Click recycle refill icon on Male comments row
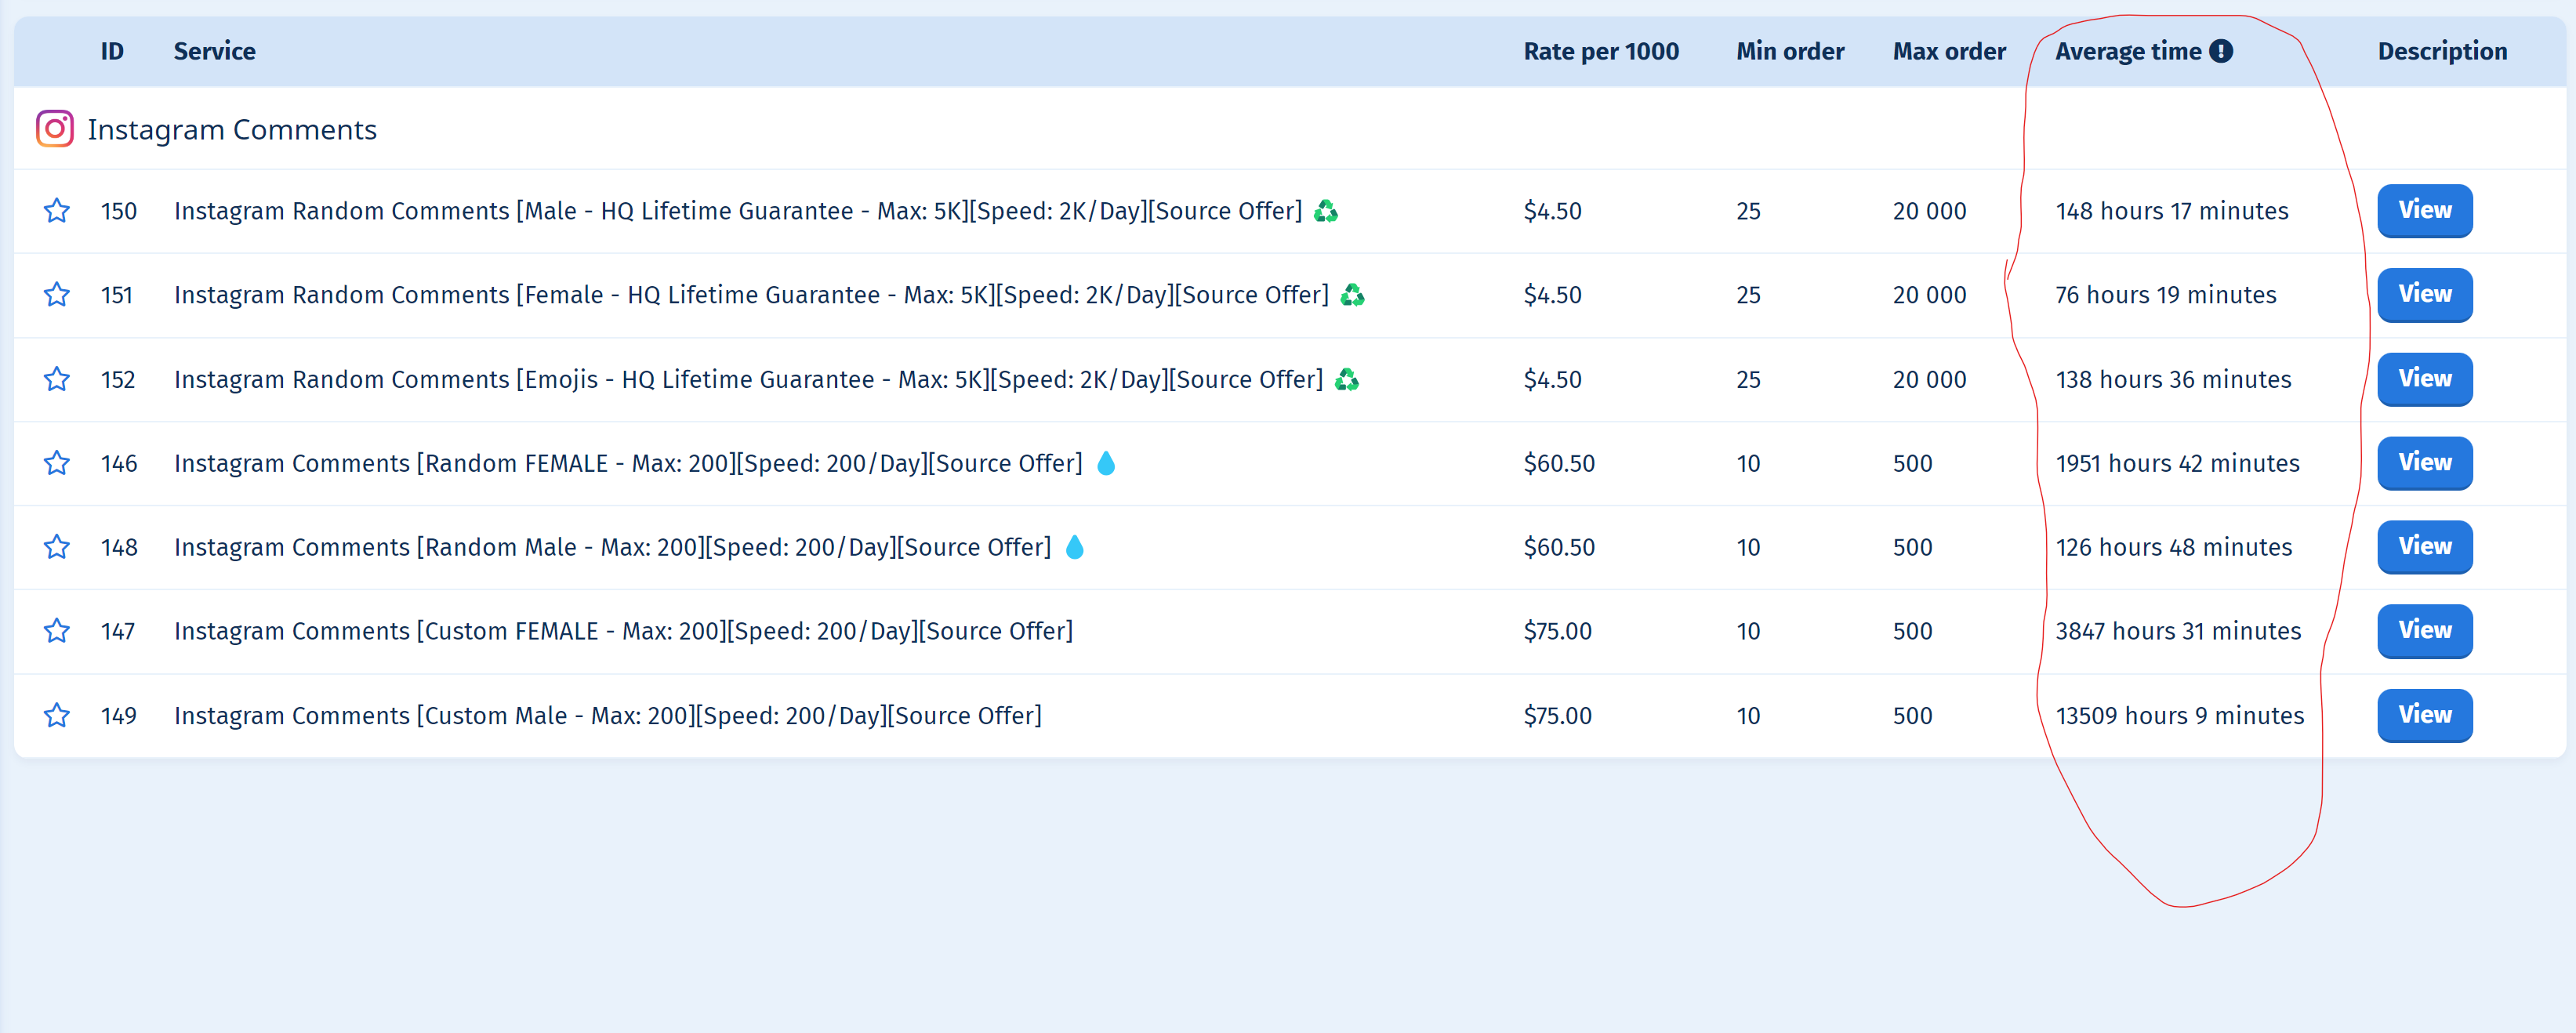Screen dimensions: 2576x1033 (1326, 211)
